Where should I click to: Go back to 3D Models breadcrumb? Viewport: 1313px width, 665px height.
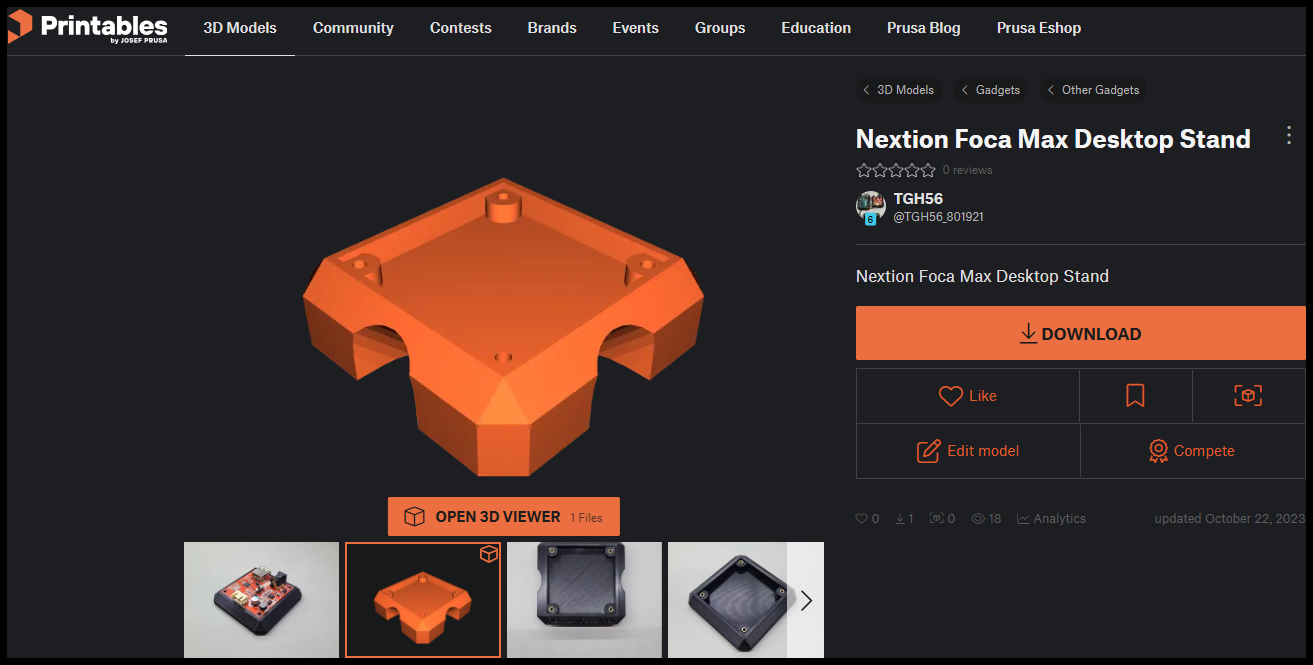(897, 90)
